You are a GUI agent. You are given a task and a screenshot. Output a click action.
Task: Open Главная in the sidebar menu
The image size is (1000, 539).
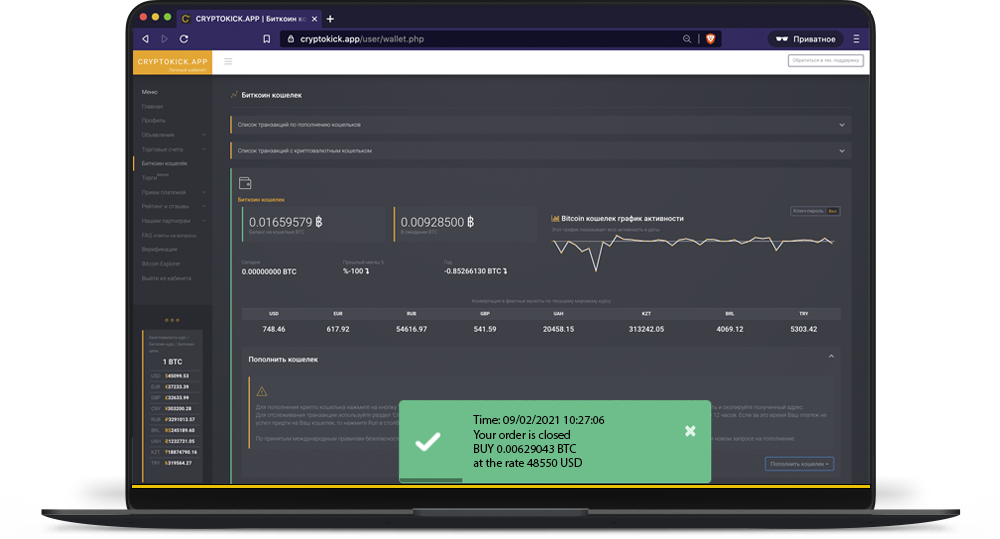[152, 107]
